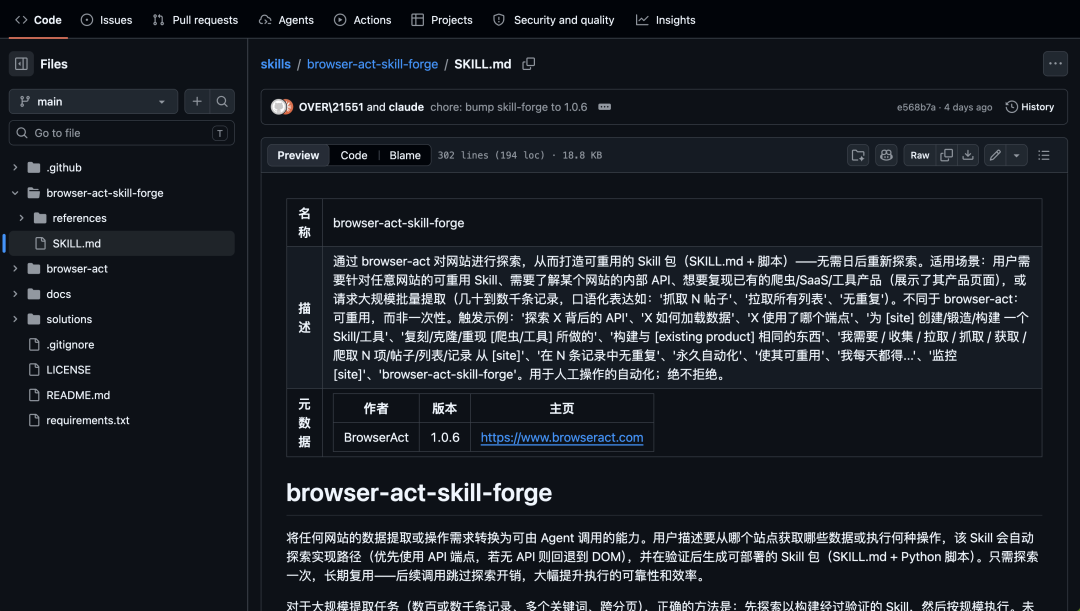The width and height of the screenshot is (1080, 611).
Task: Switch to the Code view toggle
Action: point(353,155)
